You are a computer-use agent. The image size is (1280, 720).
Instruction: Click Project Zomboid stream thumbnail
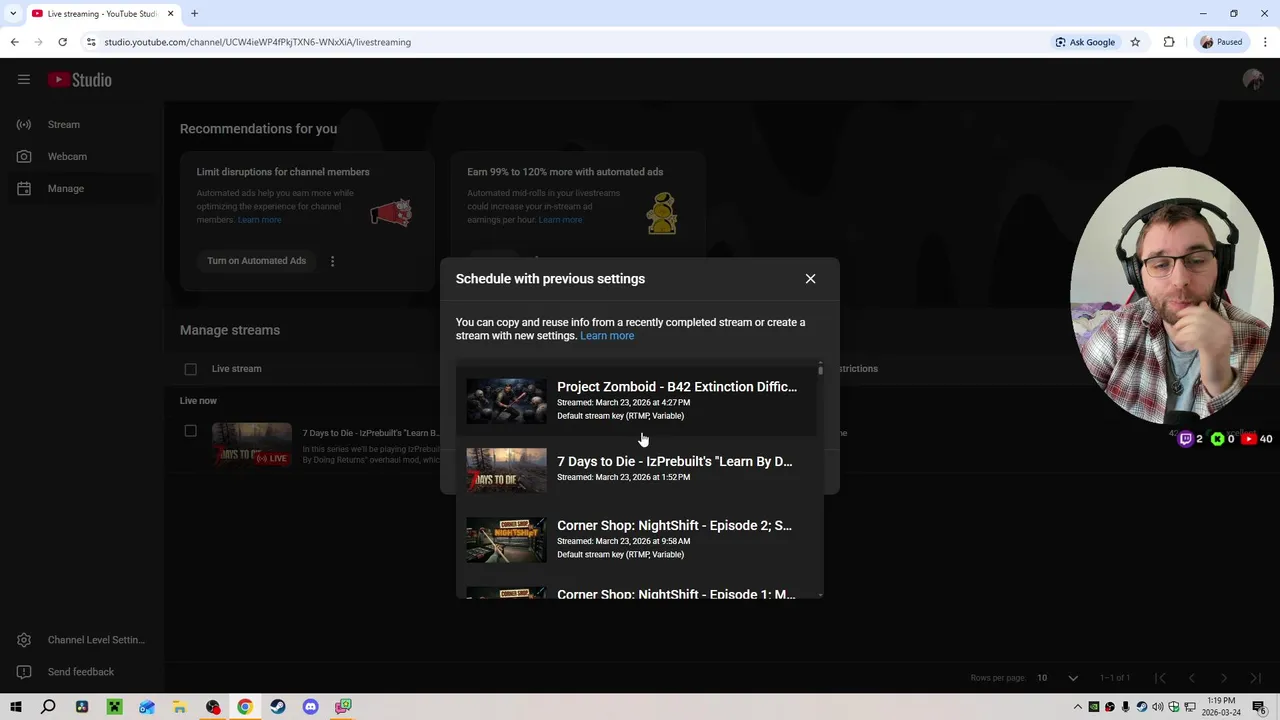pyautogui.click(x=506, y=400)
